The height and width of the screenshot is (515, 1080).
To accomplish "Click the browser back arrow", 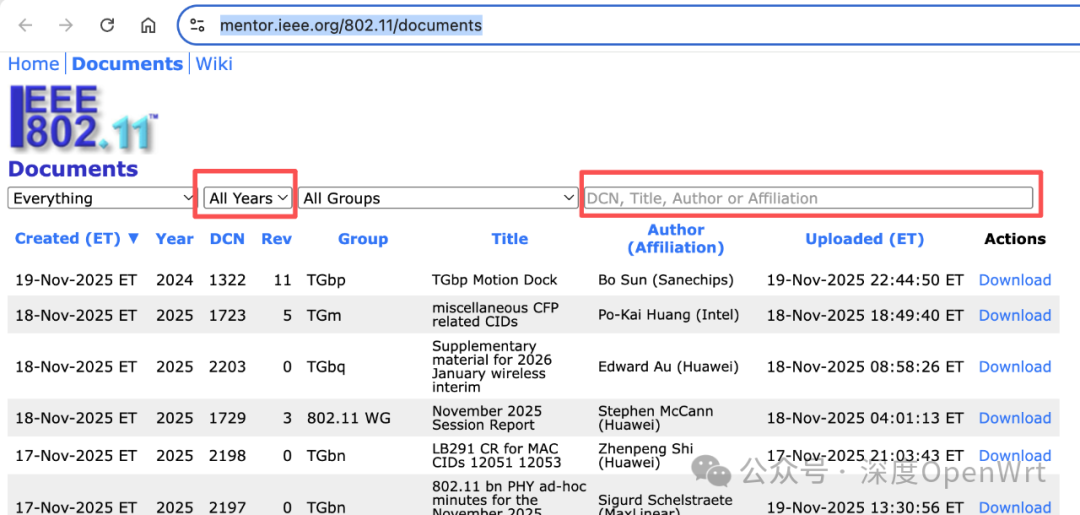I will pyautogui.click(x=25, y=25).
